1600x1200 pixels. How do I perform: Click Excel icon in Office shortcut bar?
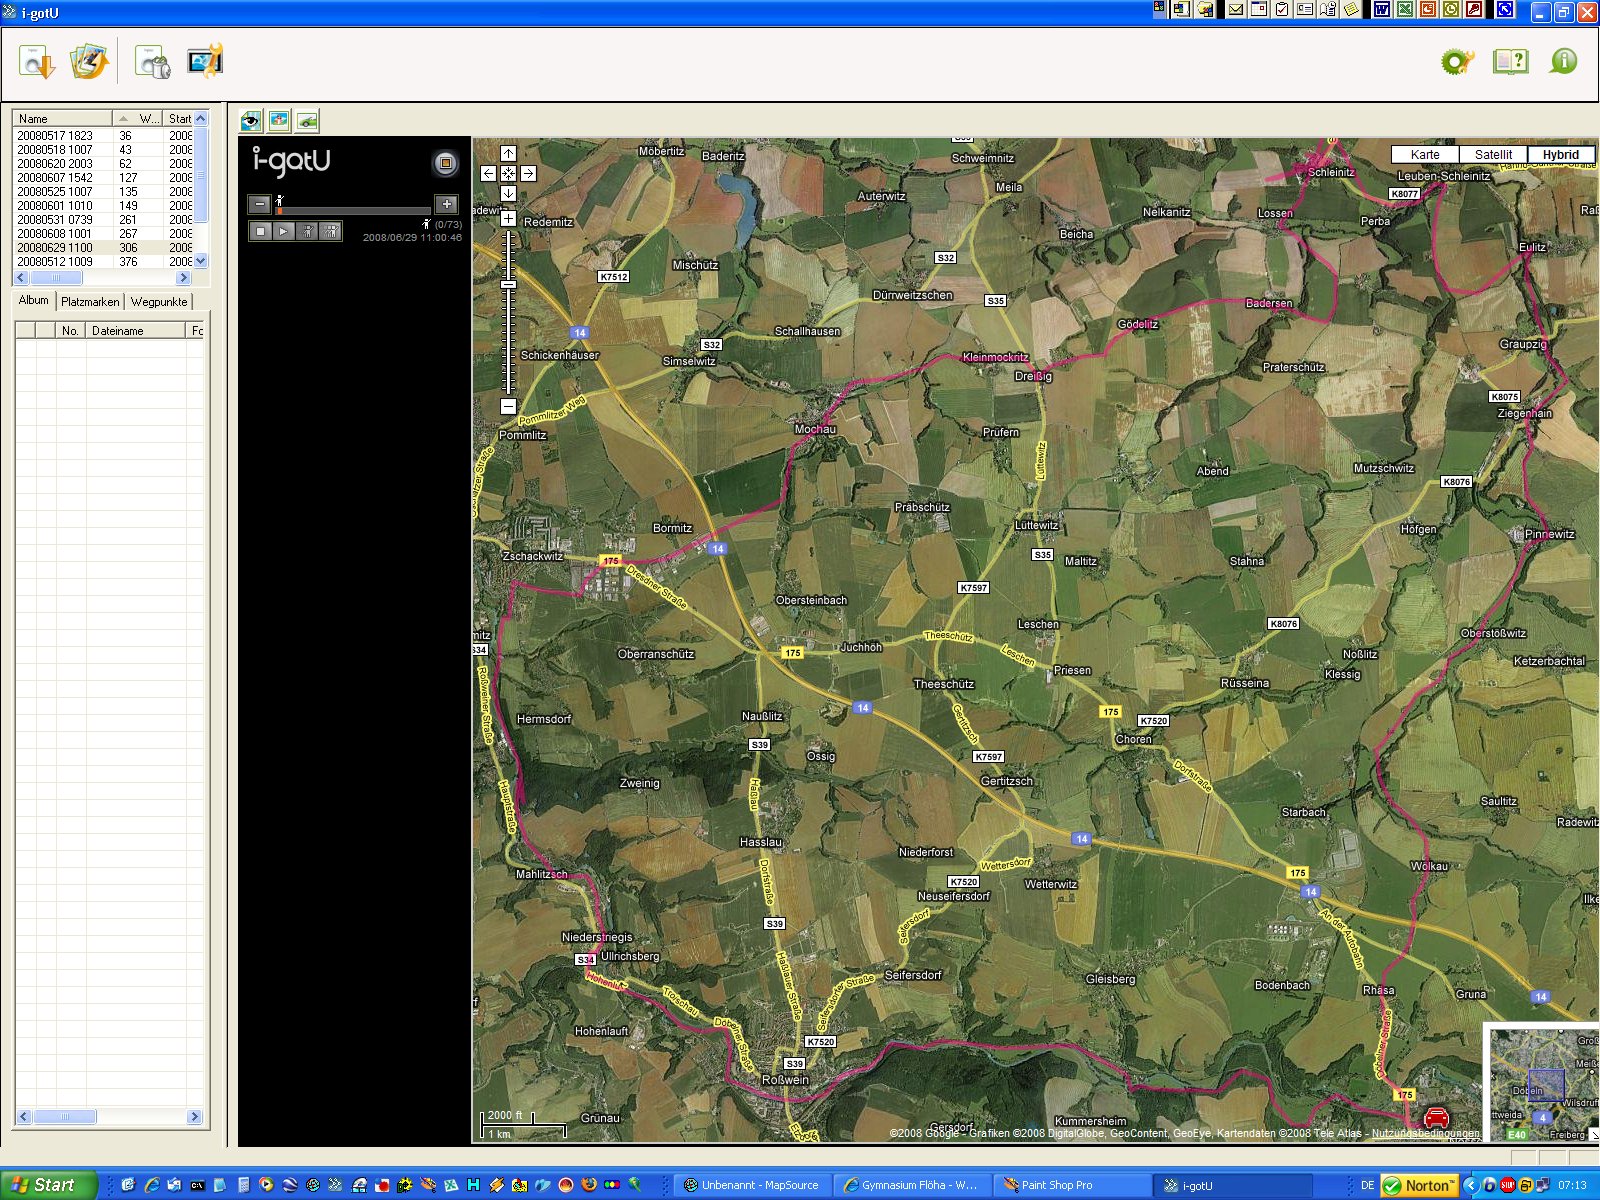pos(1405,10)
